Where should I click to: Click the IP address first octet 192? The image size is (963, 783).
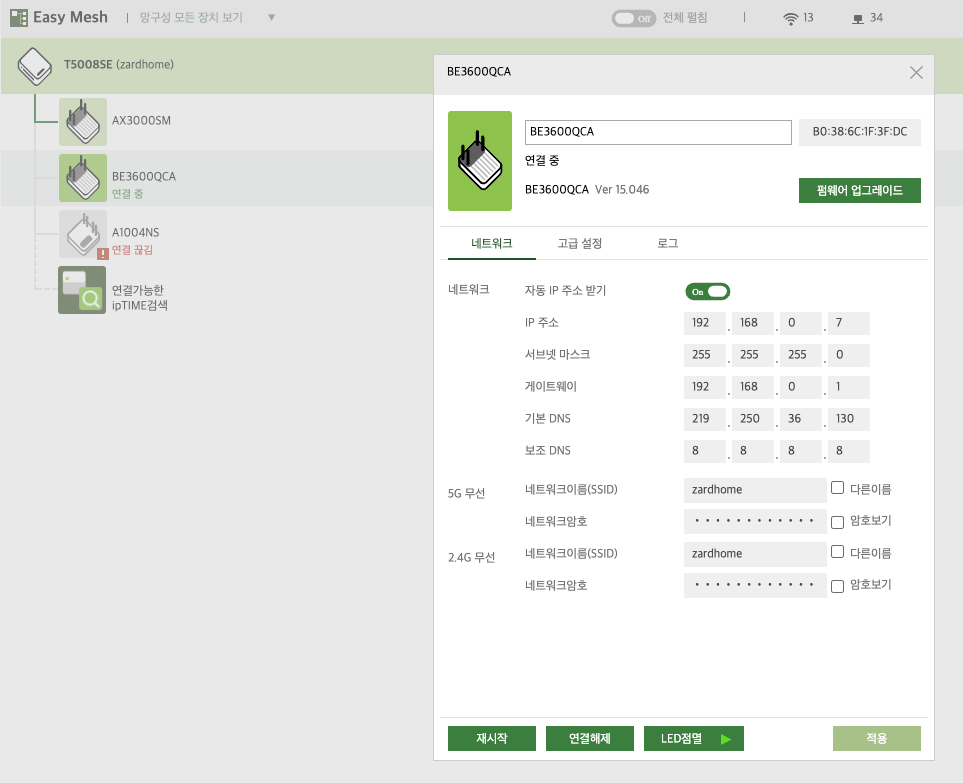click(704, 323)
